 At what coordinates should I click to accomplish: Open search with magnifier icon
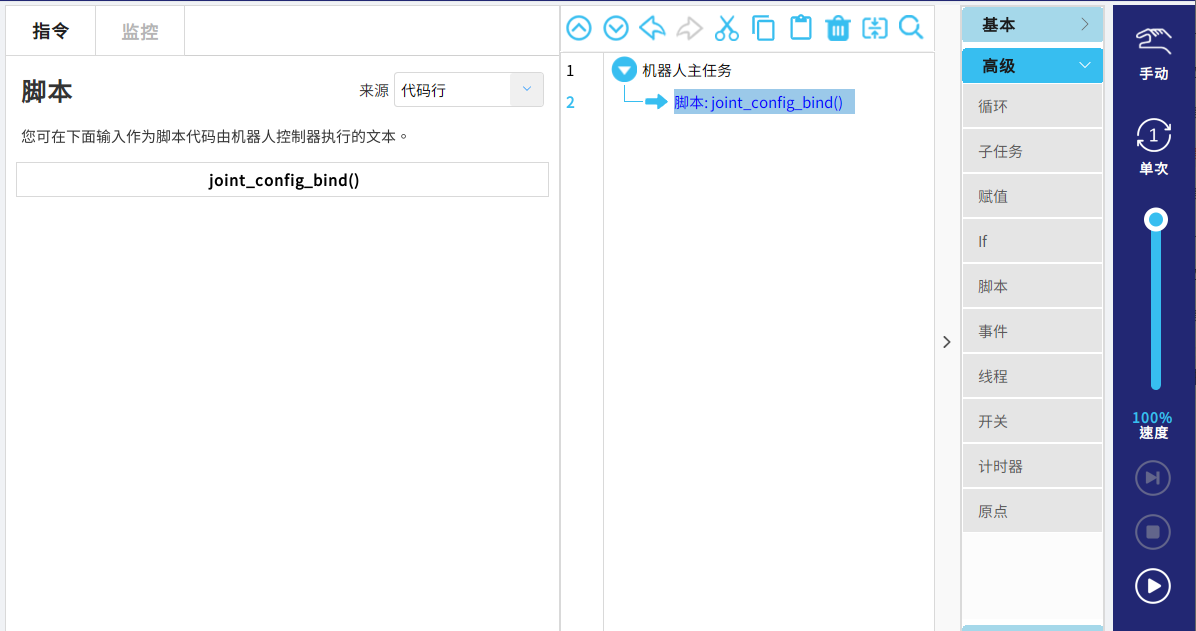click(911, 28)
